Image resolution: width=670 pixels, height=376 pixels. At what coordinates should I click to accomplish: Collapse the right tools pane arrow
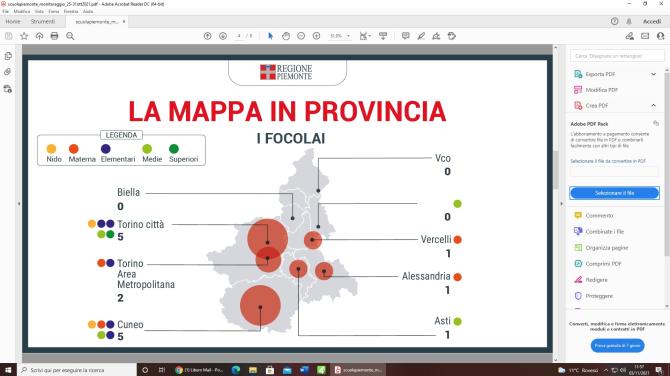[561, 204]
